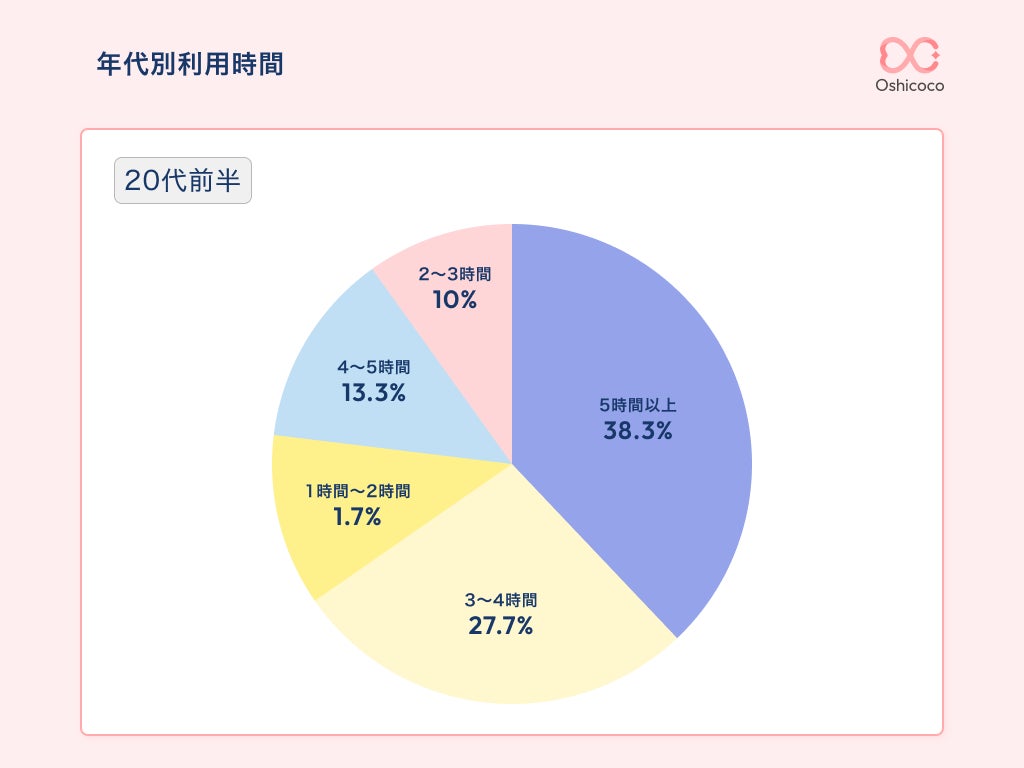This screenshot has height=768, width=1024.
Task: Click the Oshicoco wordmark text
Action: pos(909,86)
